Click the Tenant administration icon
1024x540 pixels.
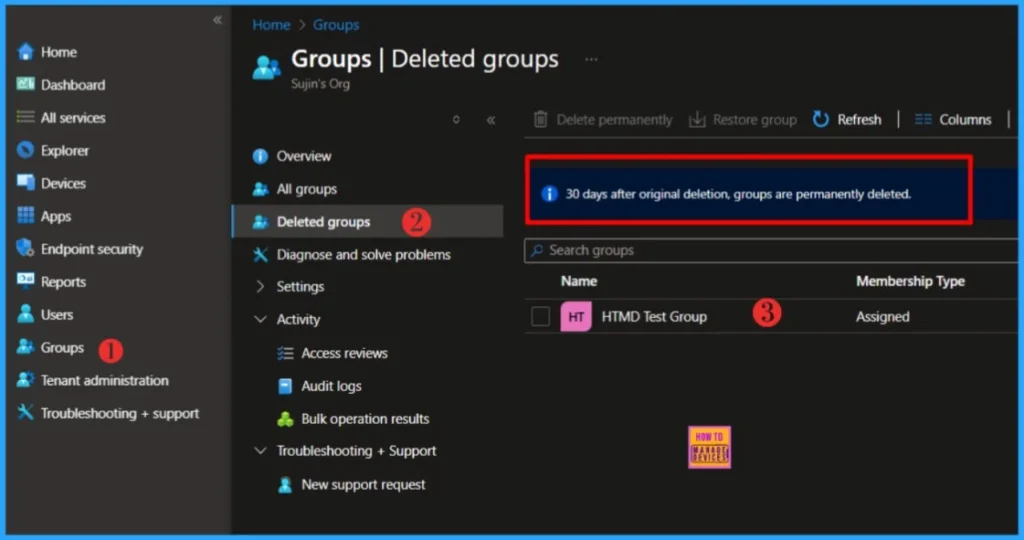click(x=25, y=379)
